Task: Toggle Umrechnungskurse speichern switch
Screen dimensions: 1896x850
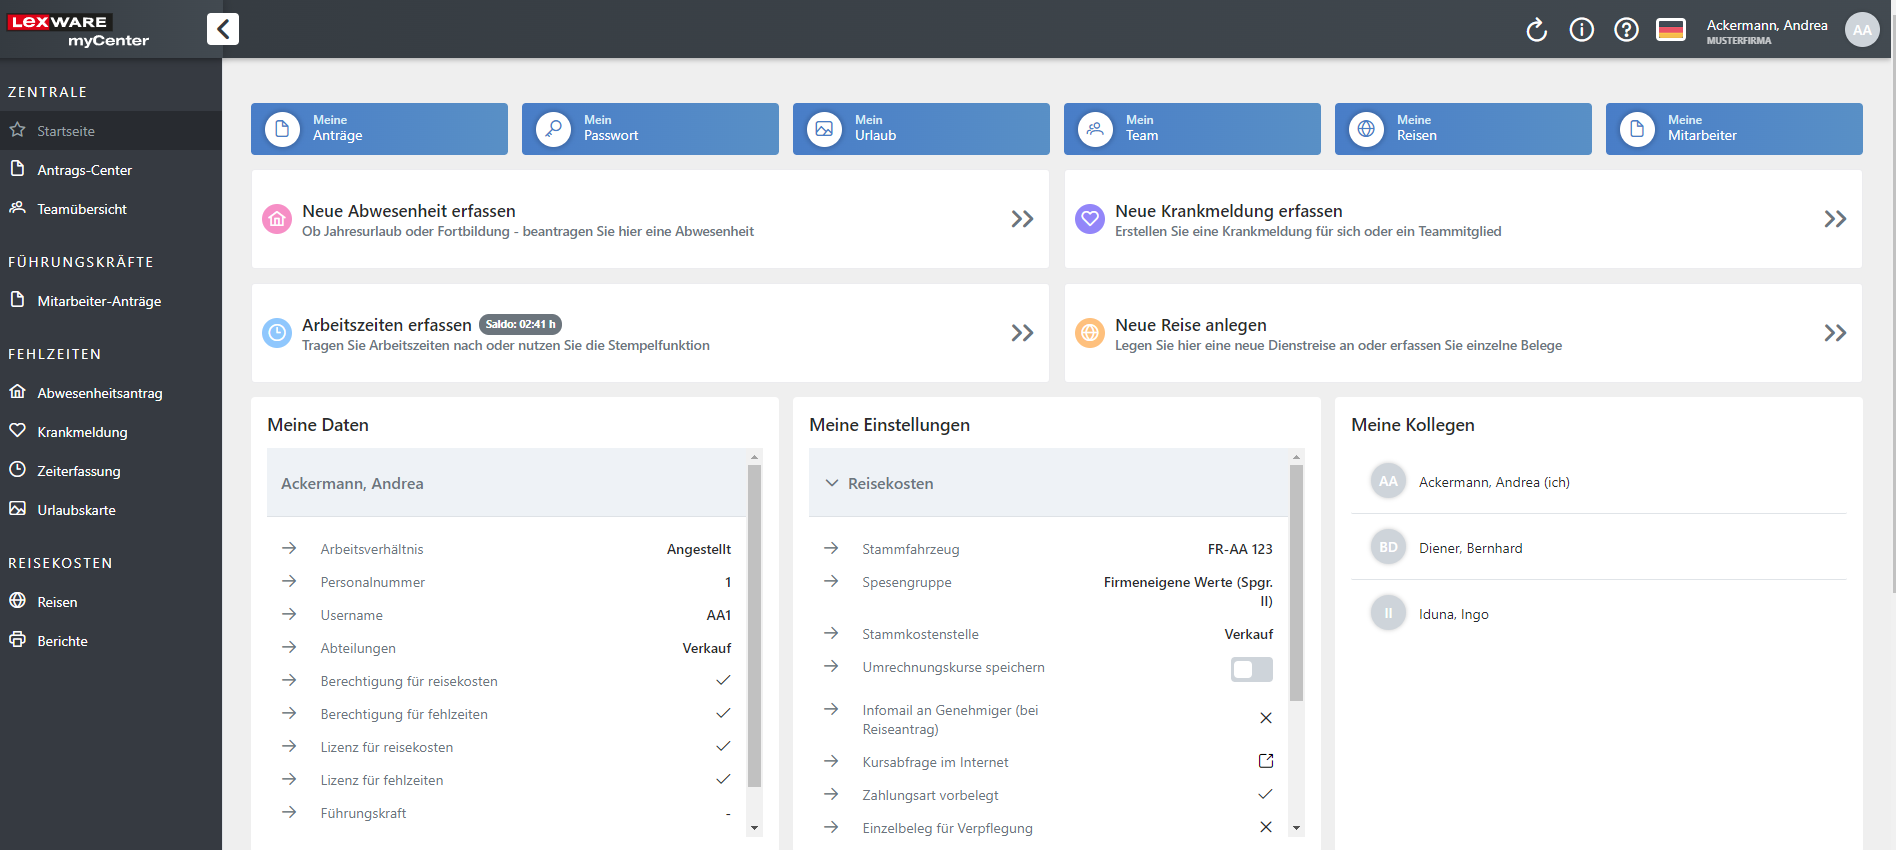Action: (1251, 669)
